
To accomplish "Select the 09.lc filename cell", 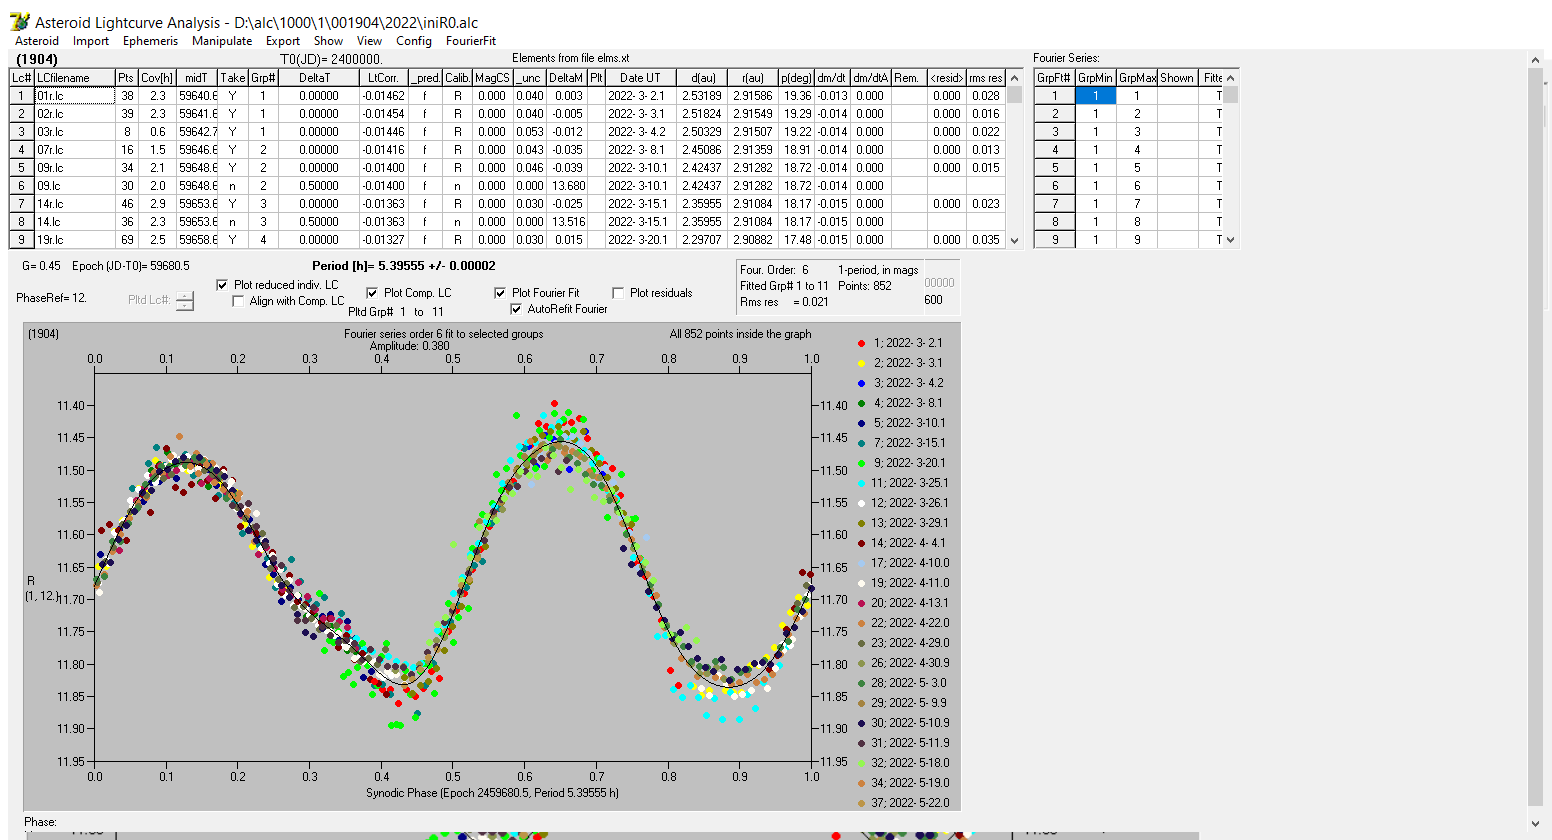I will (75, 186).
